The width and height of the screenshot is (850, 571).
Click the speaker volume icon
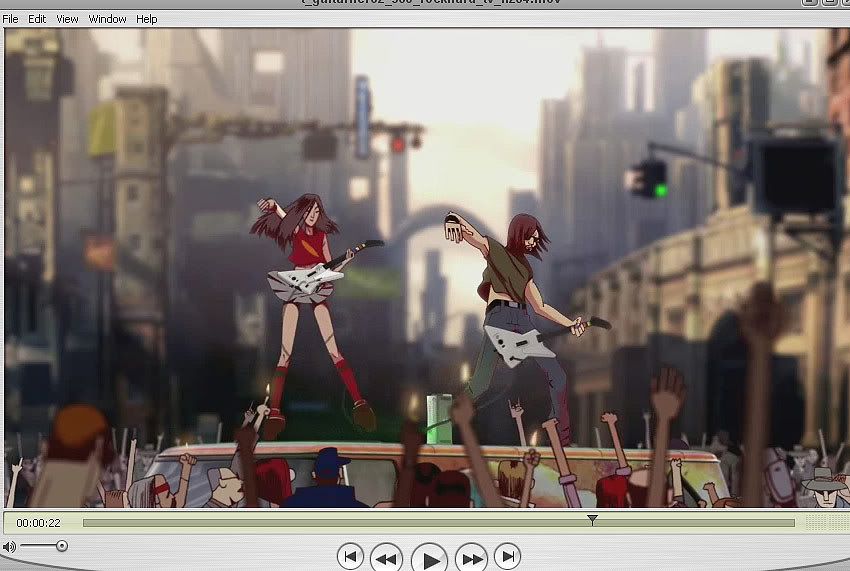[9, 547]
